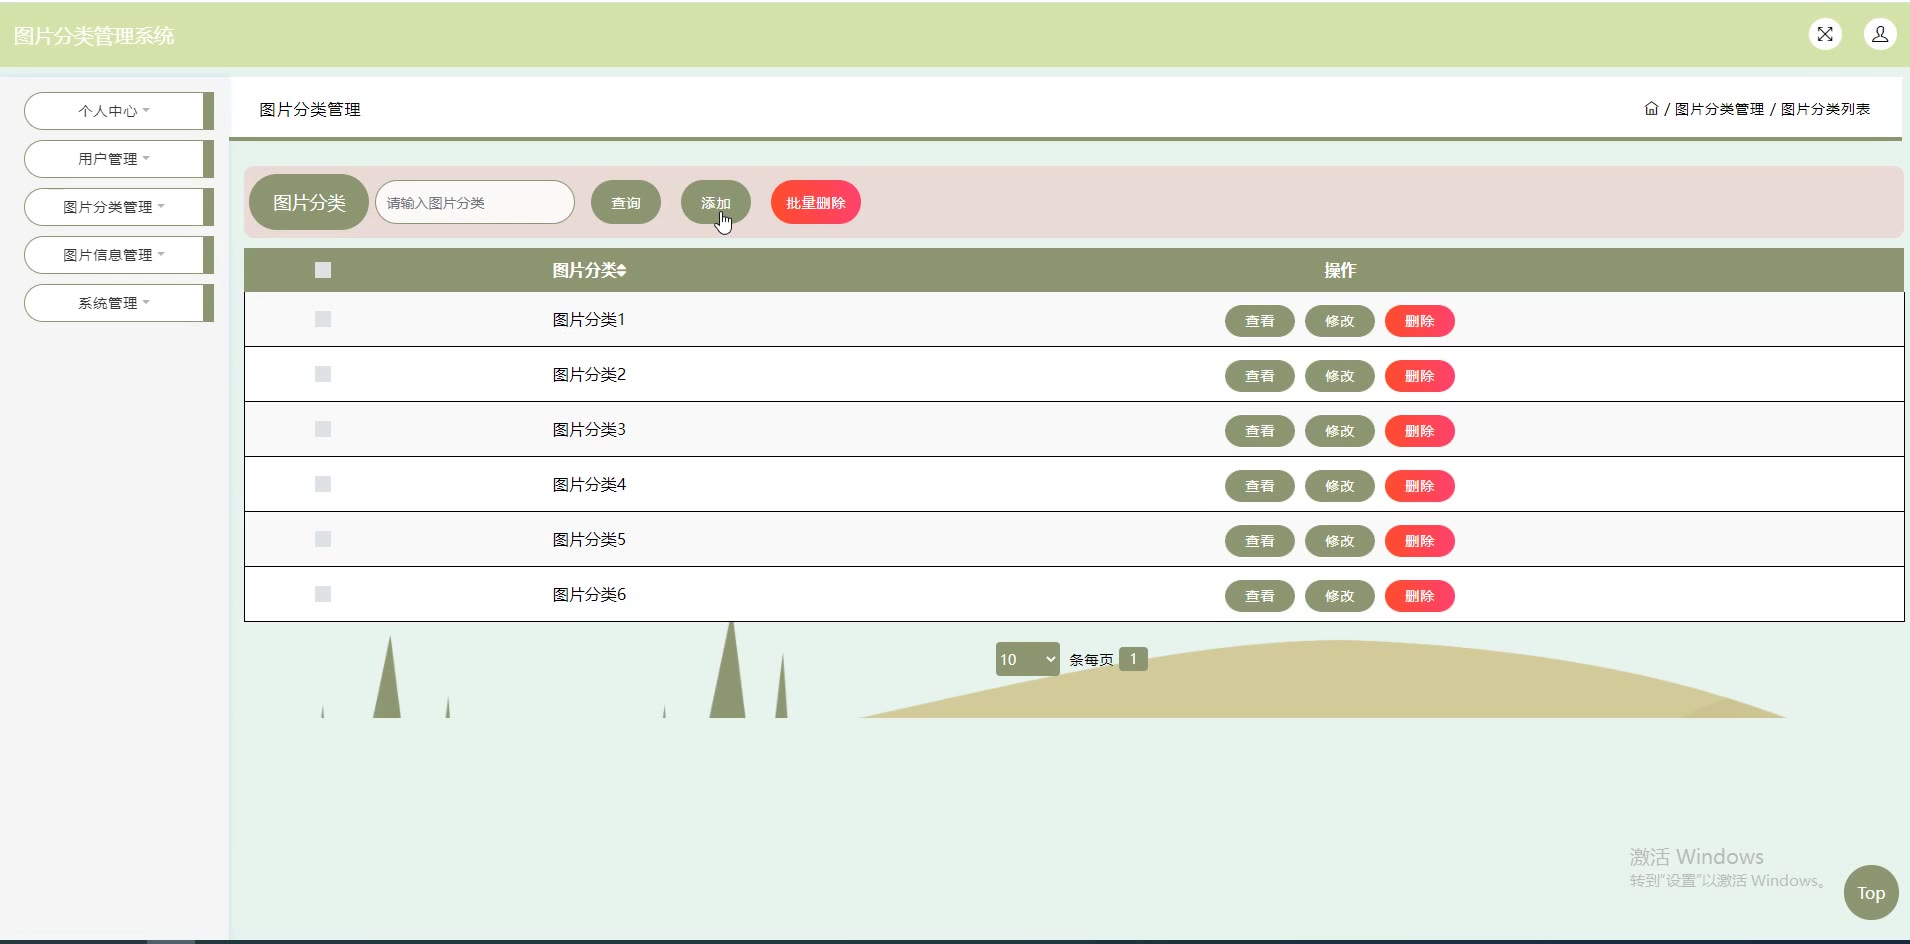Go to page 1 in pagination

click(1133, 659)
